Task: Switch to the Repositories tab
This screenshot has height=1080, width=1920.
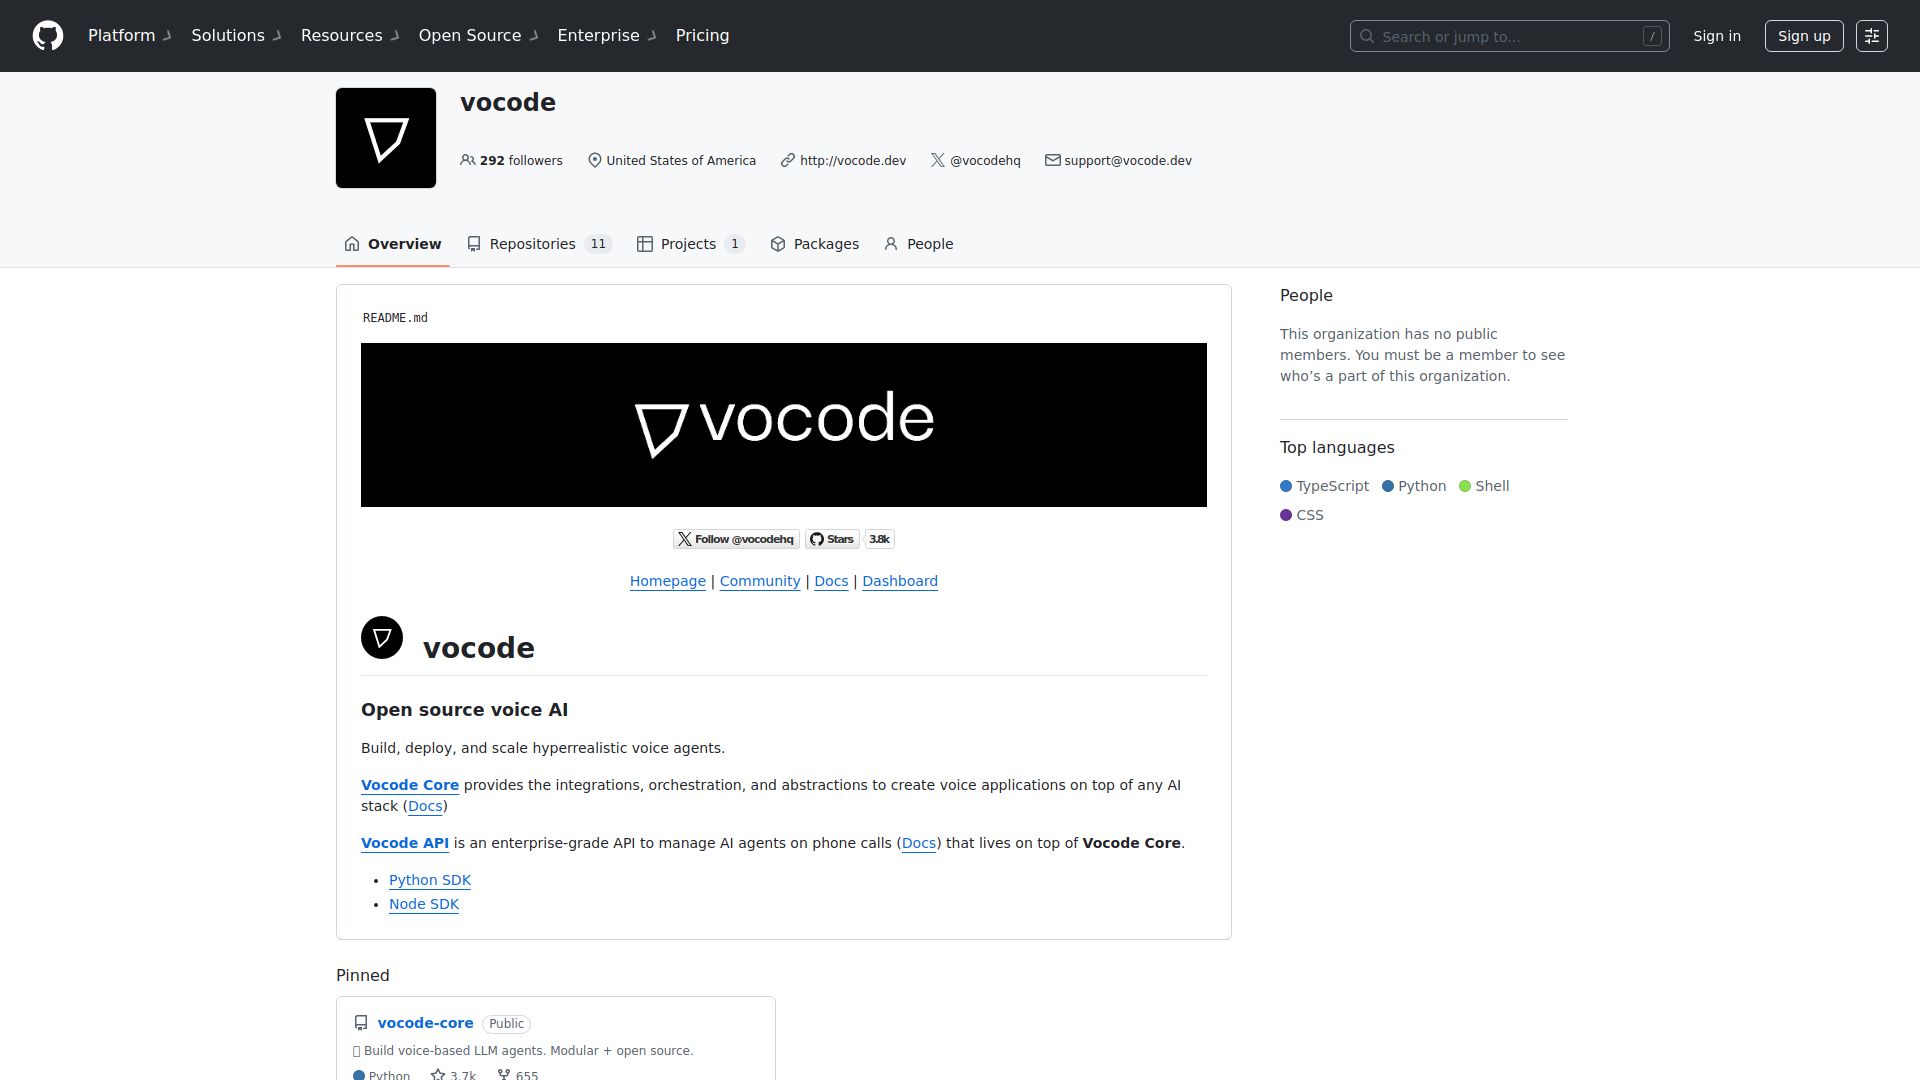Action: point(532,243)
